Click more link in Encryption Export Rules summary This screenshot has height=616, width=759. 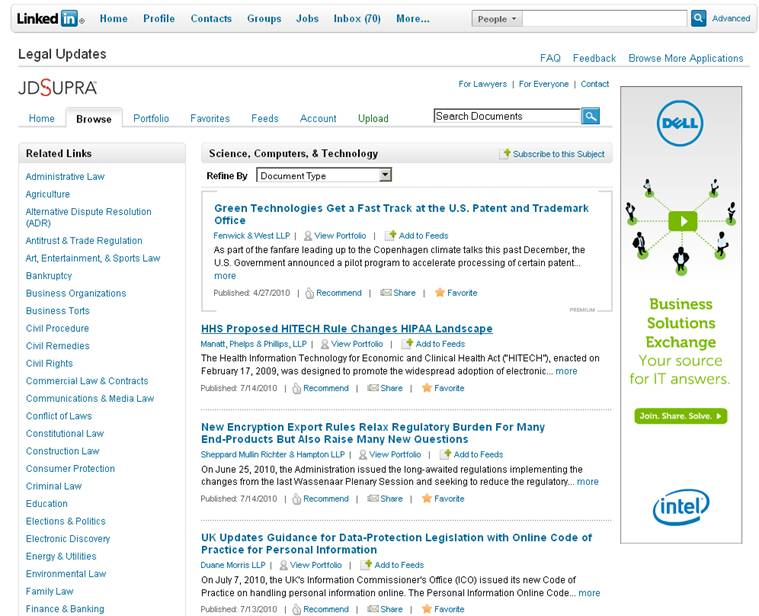tap(588, 481)
